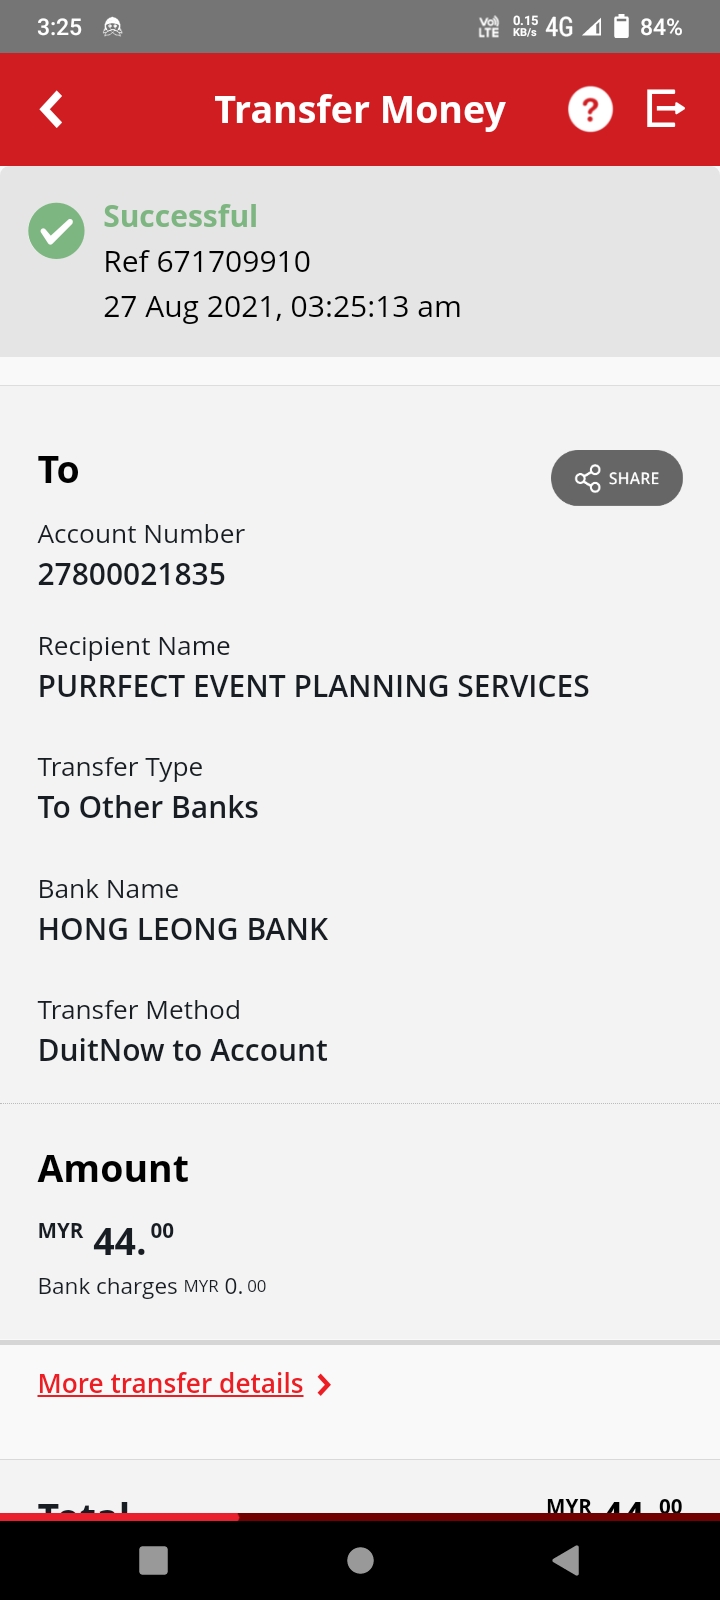
Task: Open the More transfer details link
Action: tap(171, 1383)
